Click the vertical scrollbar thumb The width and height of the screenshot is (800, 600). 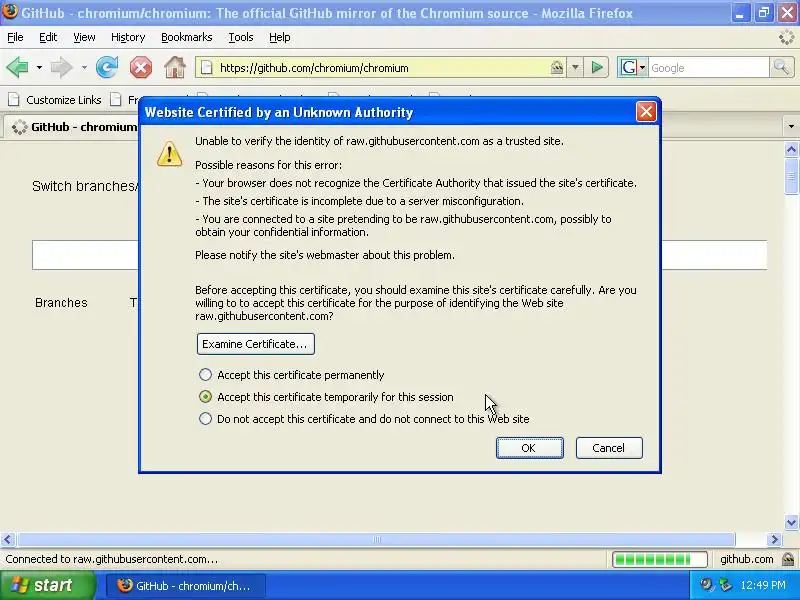[x=791, y=176]
